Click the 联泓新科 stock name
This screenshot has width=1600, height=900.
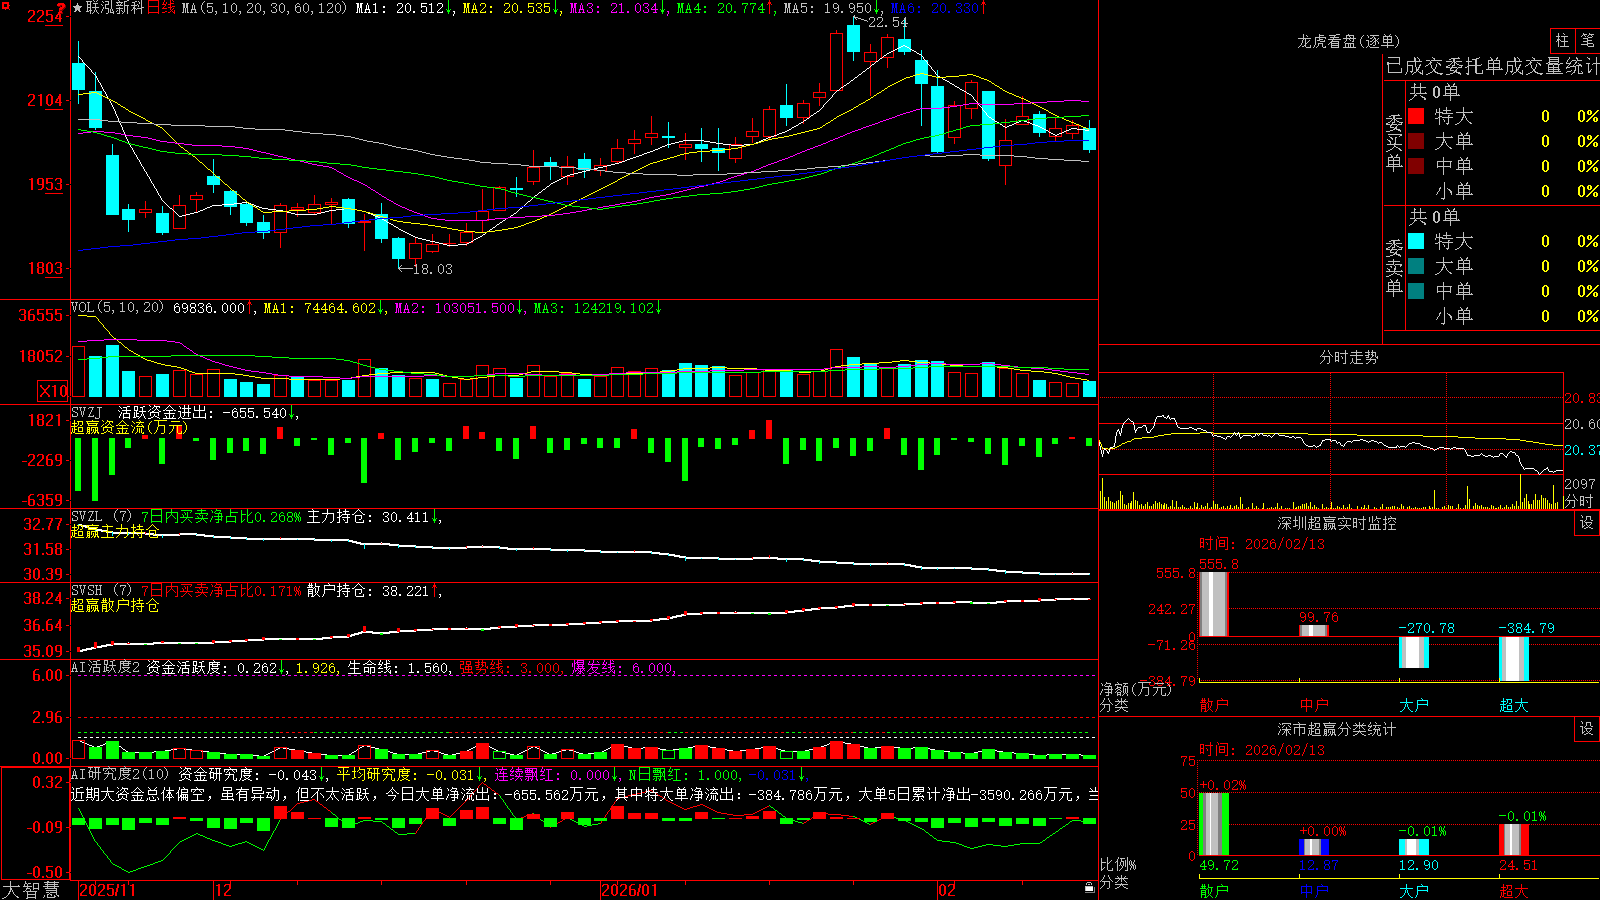point(115,8)
